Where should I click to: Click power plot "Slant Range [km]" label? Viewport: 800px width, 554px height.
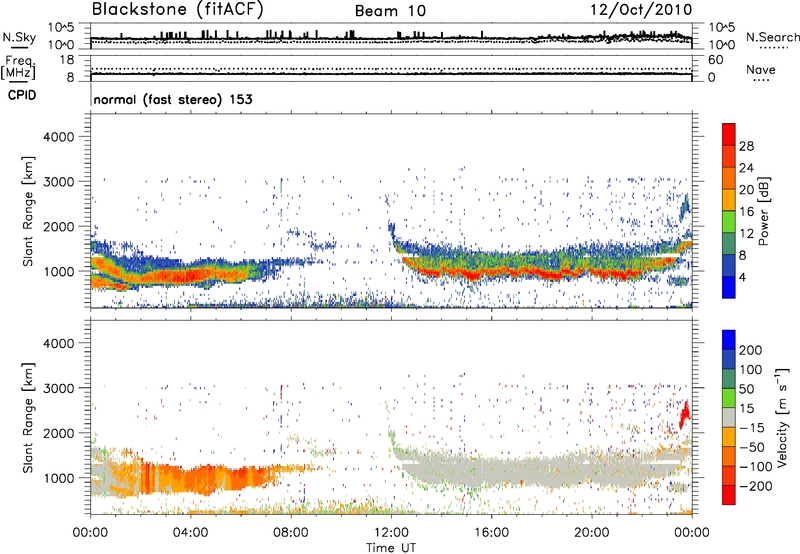coord(28,211)
